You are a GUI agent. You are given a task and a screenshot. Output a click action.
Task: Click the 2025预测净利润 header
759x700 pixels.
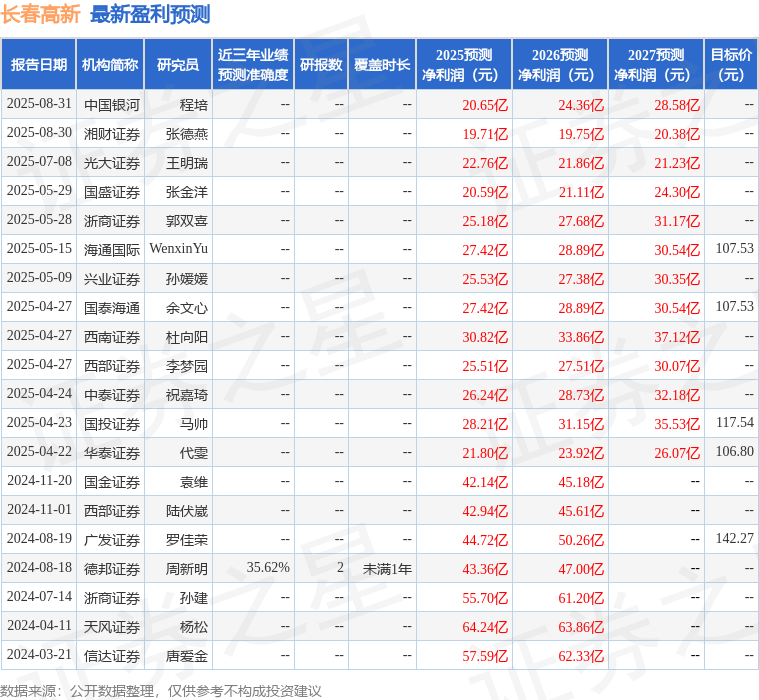click(x=464, y=65)
